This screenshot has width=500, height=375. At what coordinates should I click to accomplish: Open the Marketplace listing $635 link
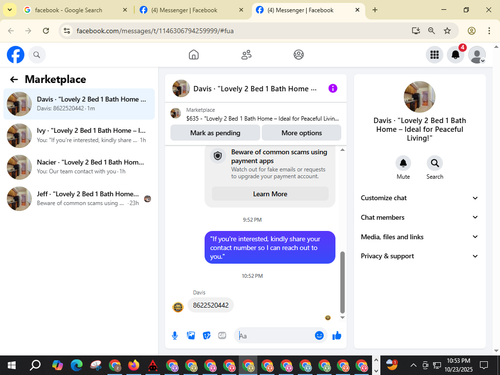coord(256,114)
